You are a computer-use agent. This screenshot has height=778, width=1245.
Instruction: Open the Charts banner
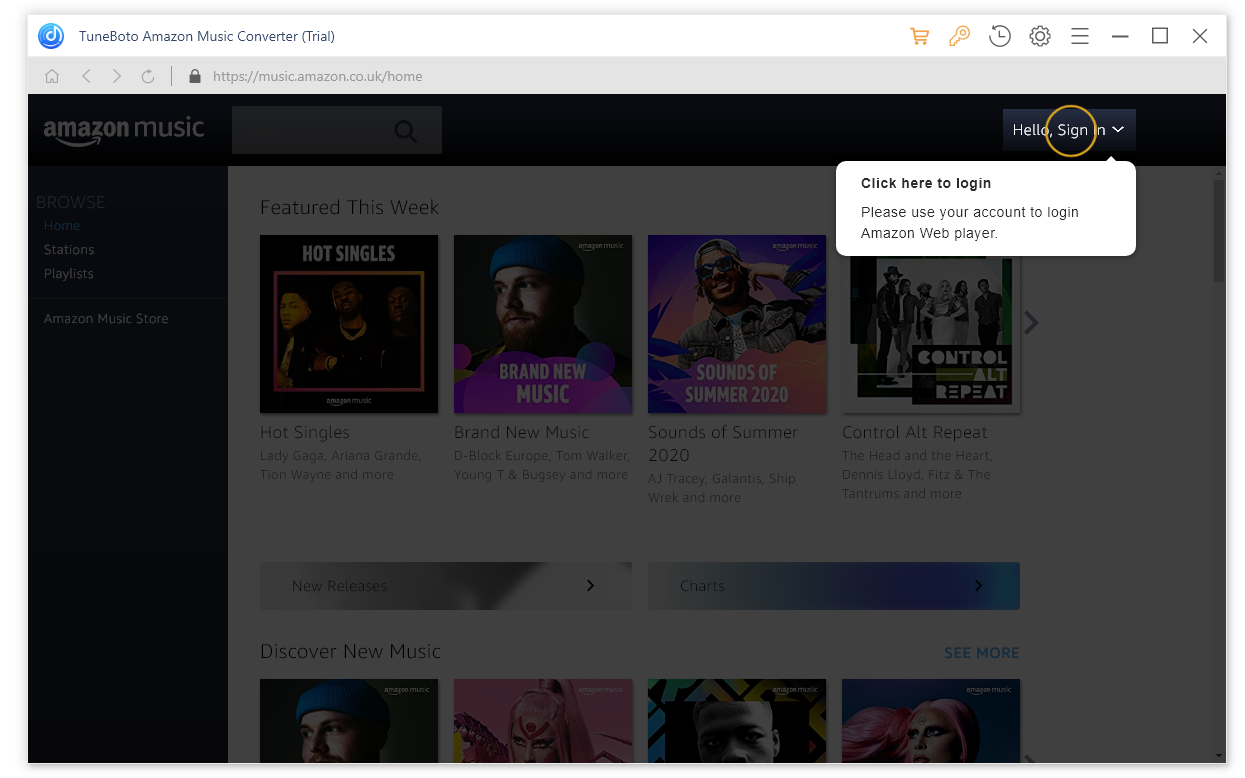tap(834, 586)
